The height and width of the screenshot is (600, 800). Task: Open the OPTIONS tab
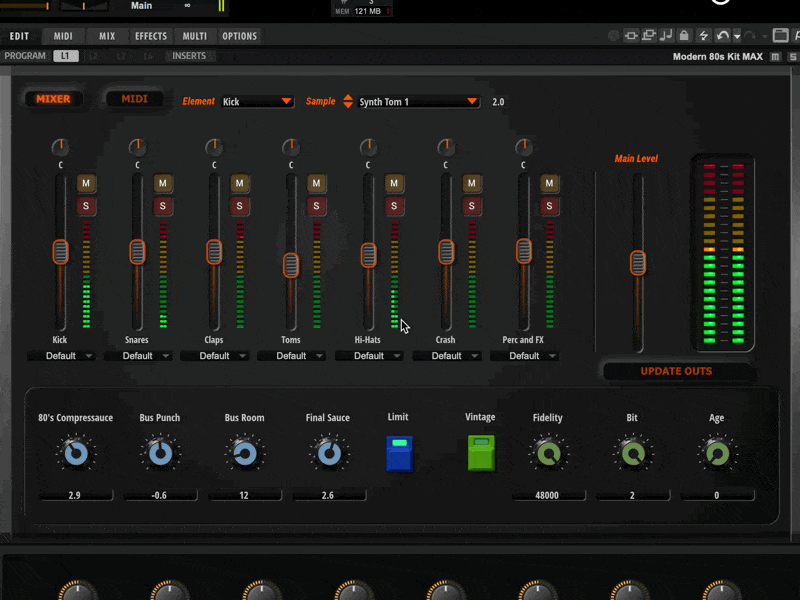239,36
